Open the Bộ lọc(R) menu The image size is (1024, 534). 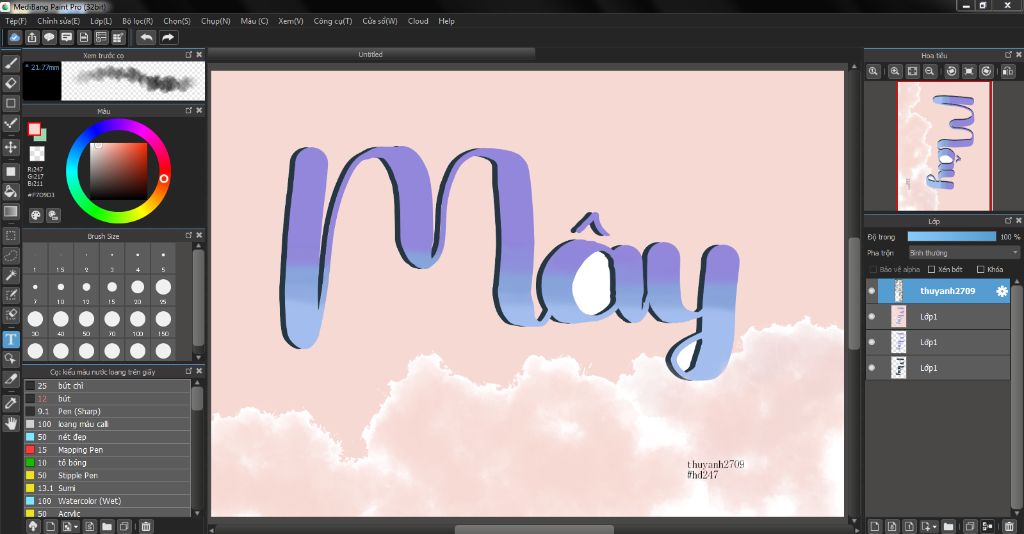point(137,21)
